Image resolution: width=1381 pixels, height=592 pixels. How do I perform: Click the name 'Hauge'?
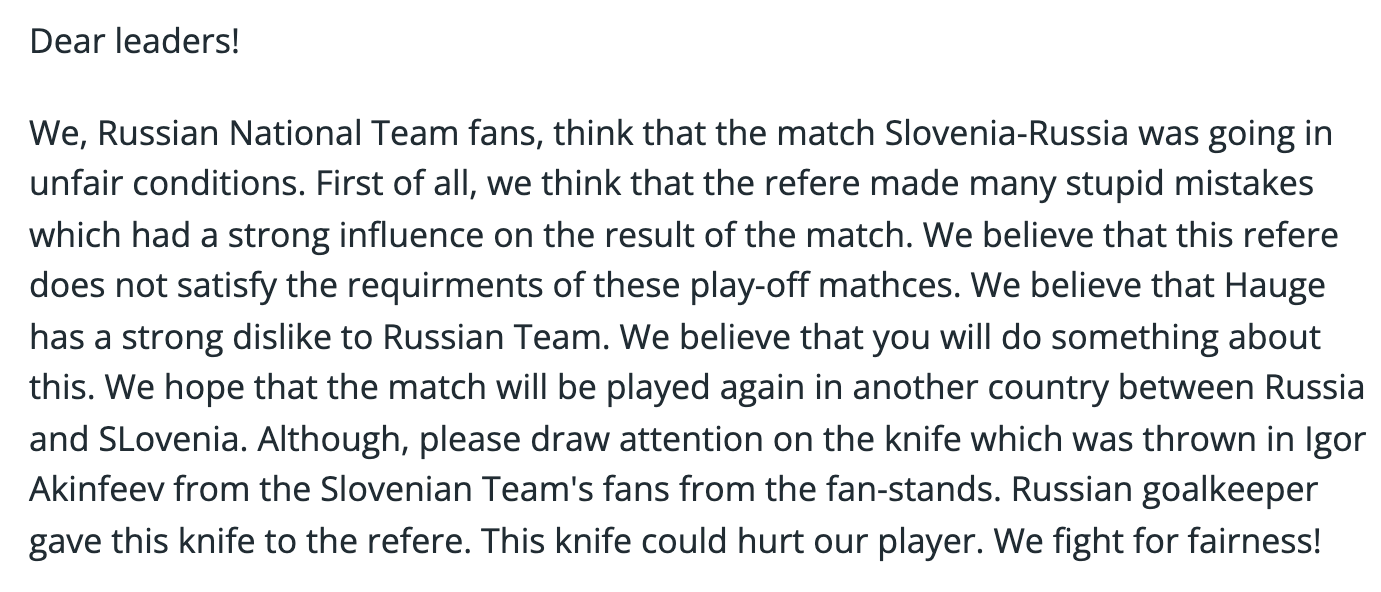click(x=1276, y=287)
